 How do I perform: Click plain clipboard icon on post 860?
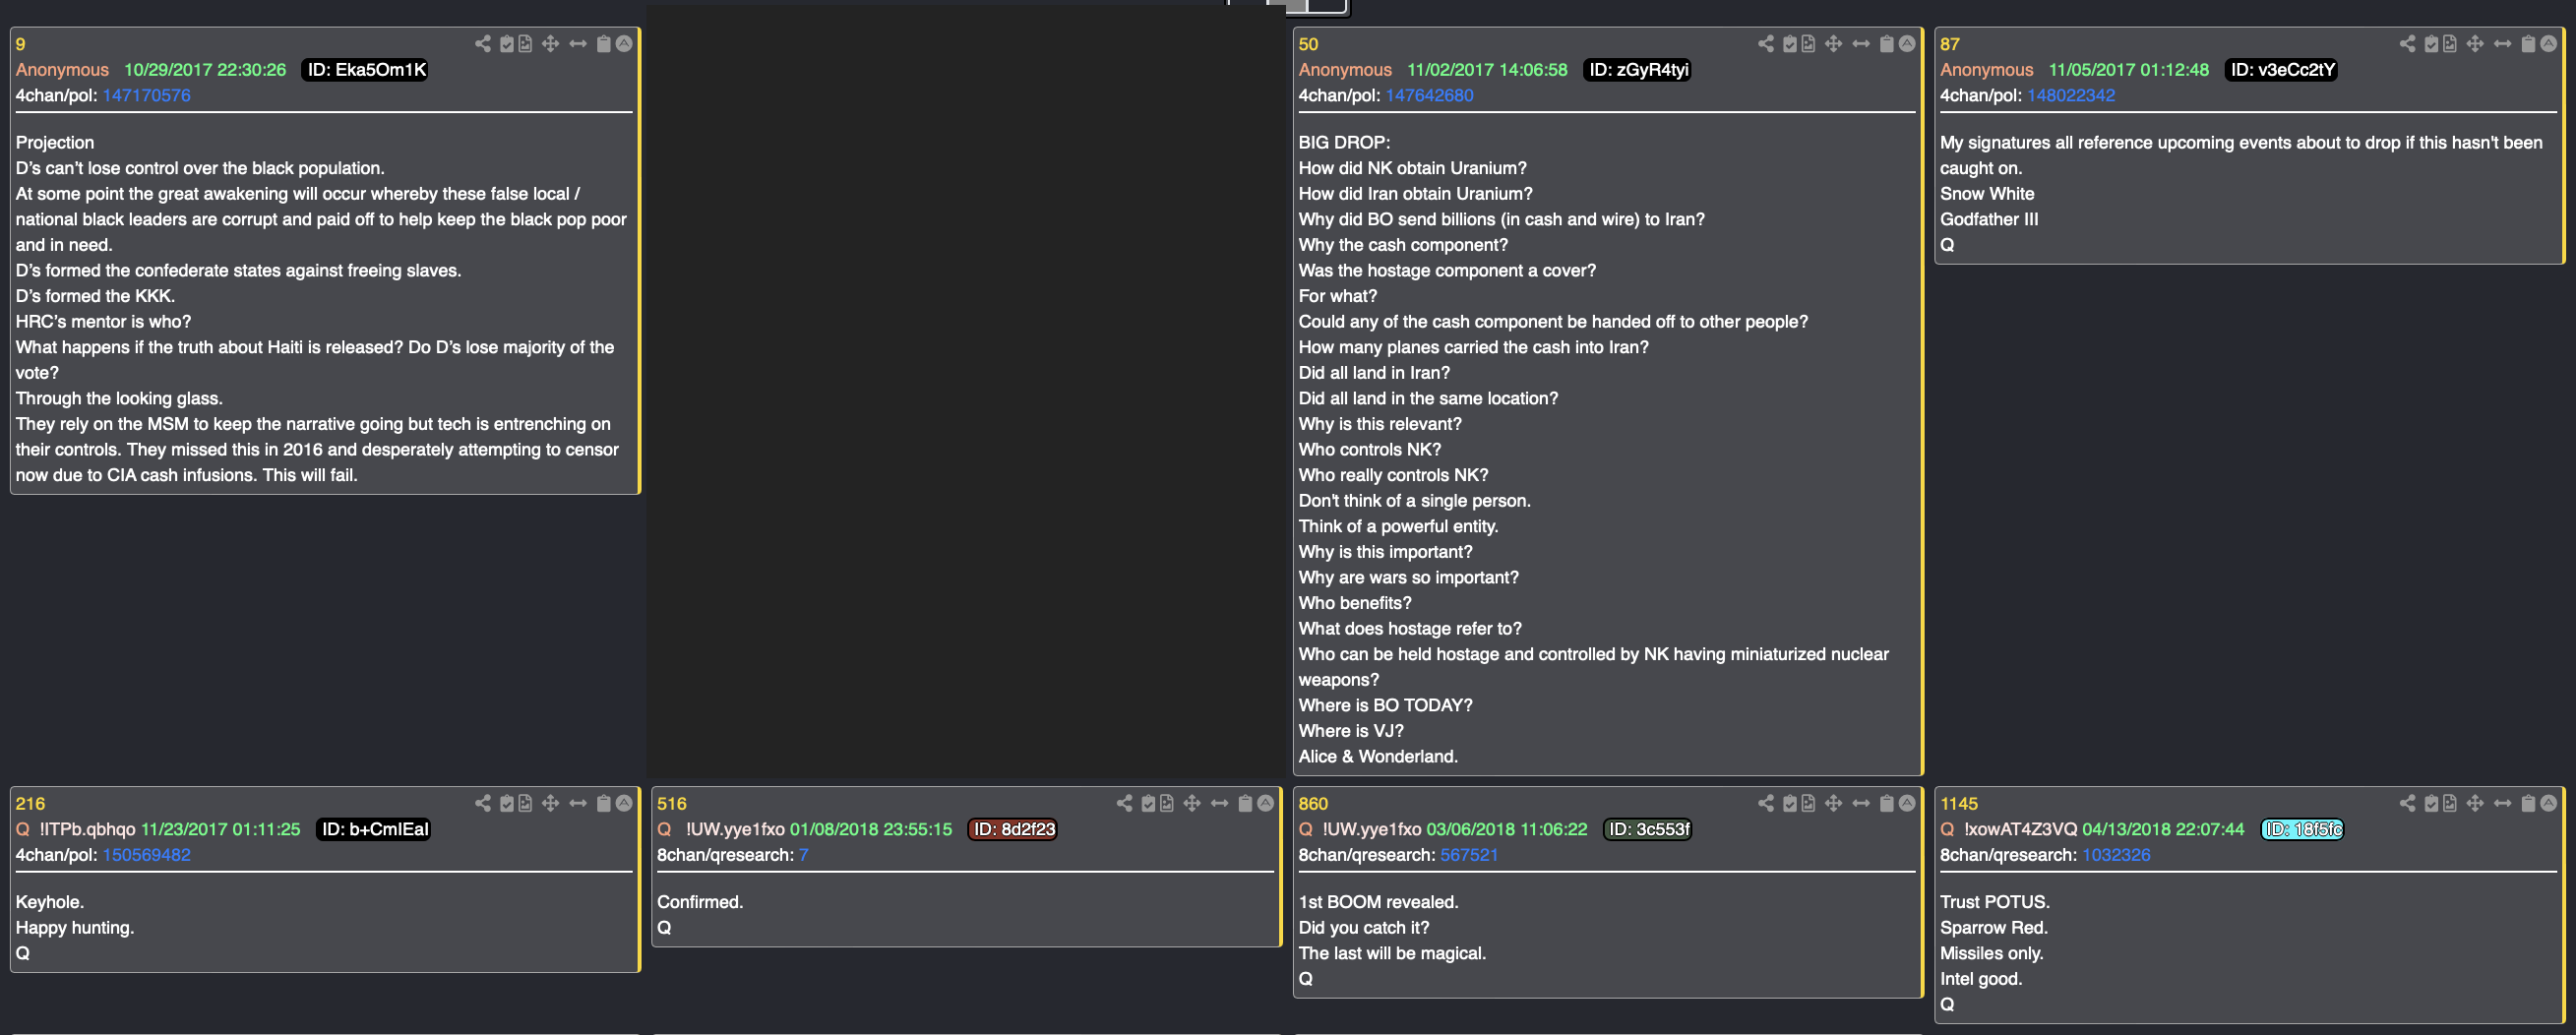pyautogui.click(x=1887, y=803)
